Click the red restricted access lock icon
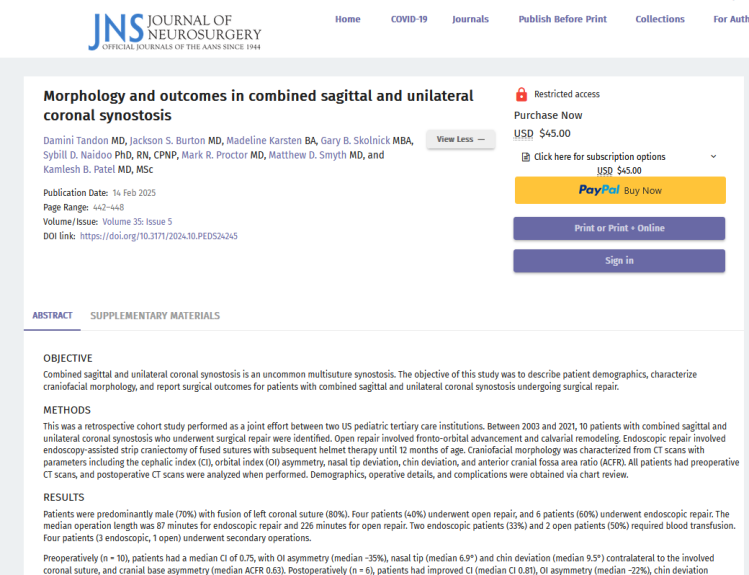This screenshot has width=749, height=575. click(x=521, y=95)
